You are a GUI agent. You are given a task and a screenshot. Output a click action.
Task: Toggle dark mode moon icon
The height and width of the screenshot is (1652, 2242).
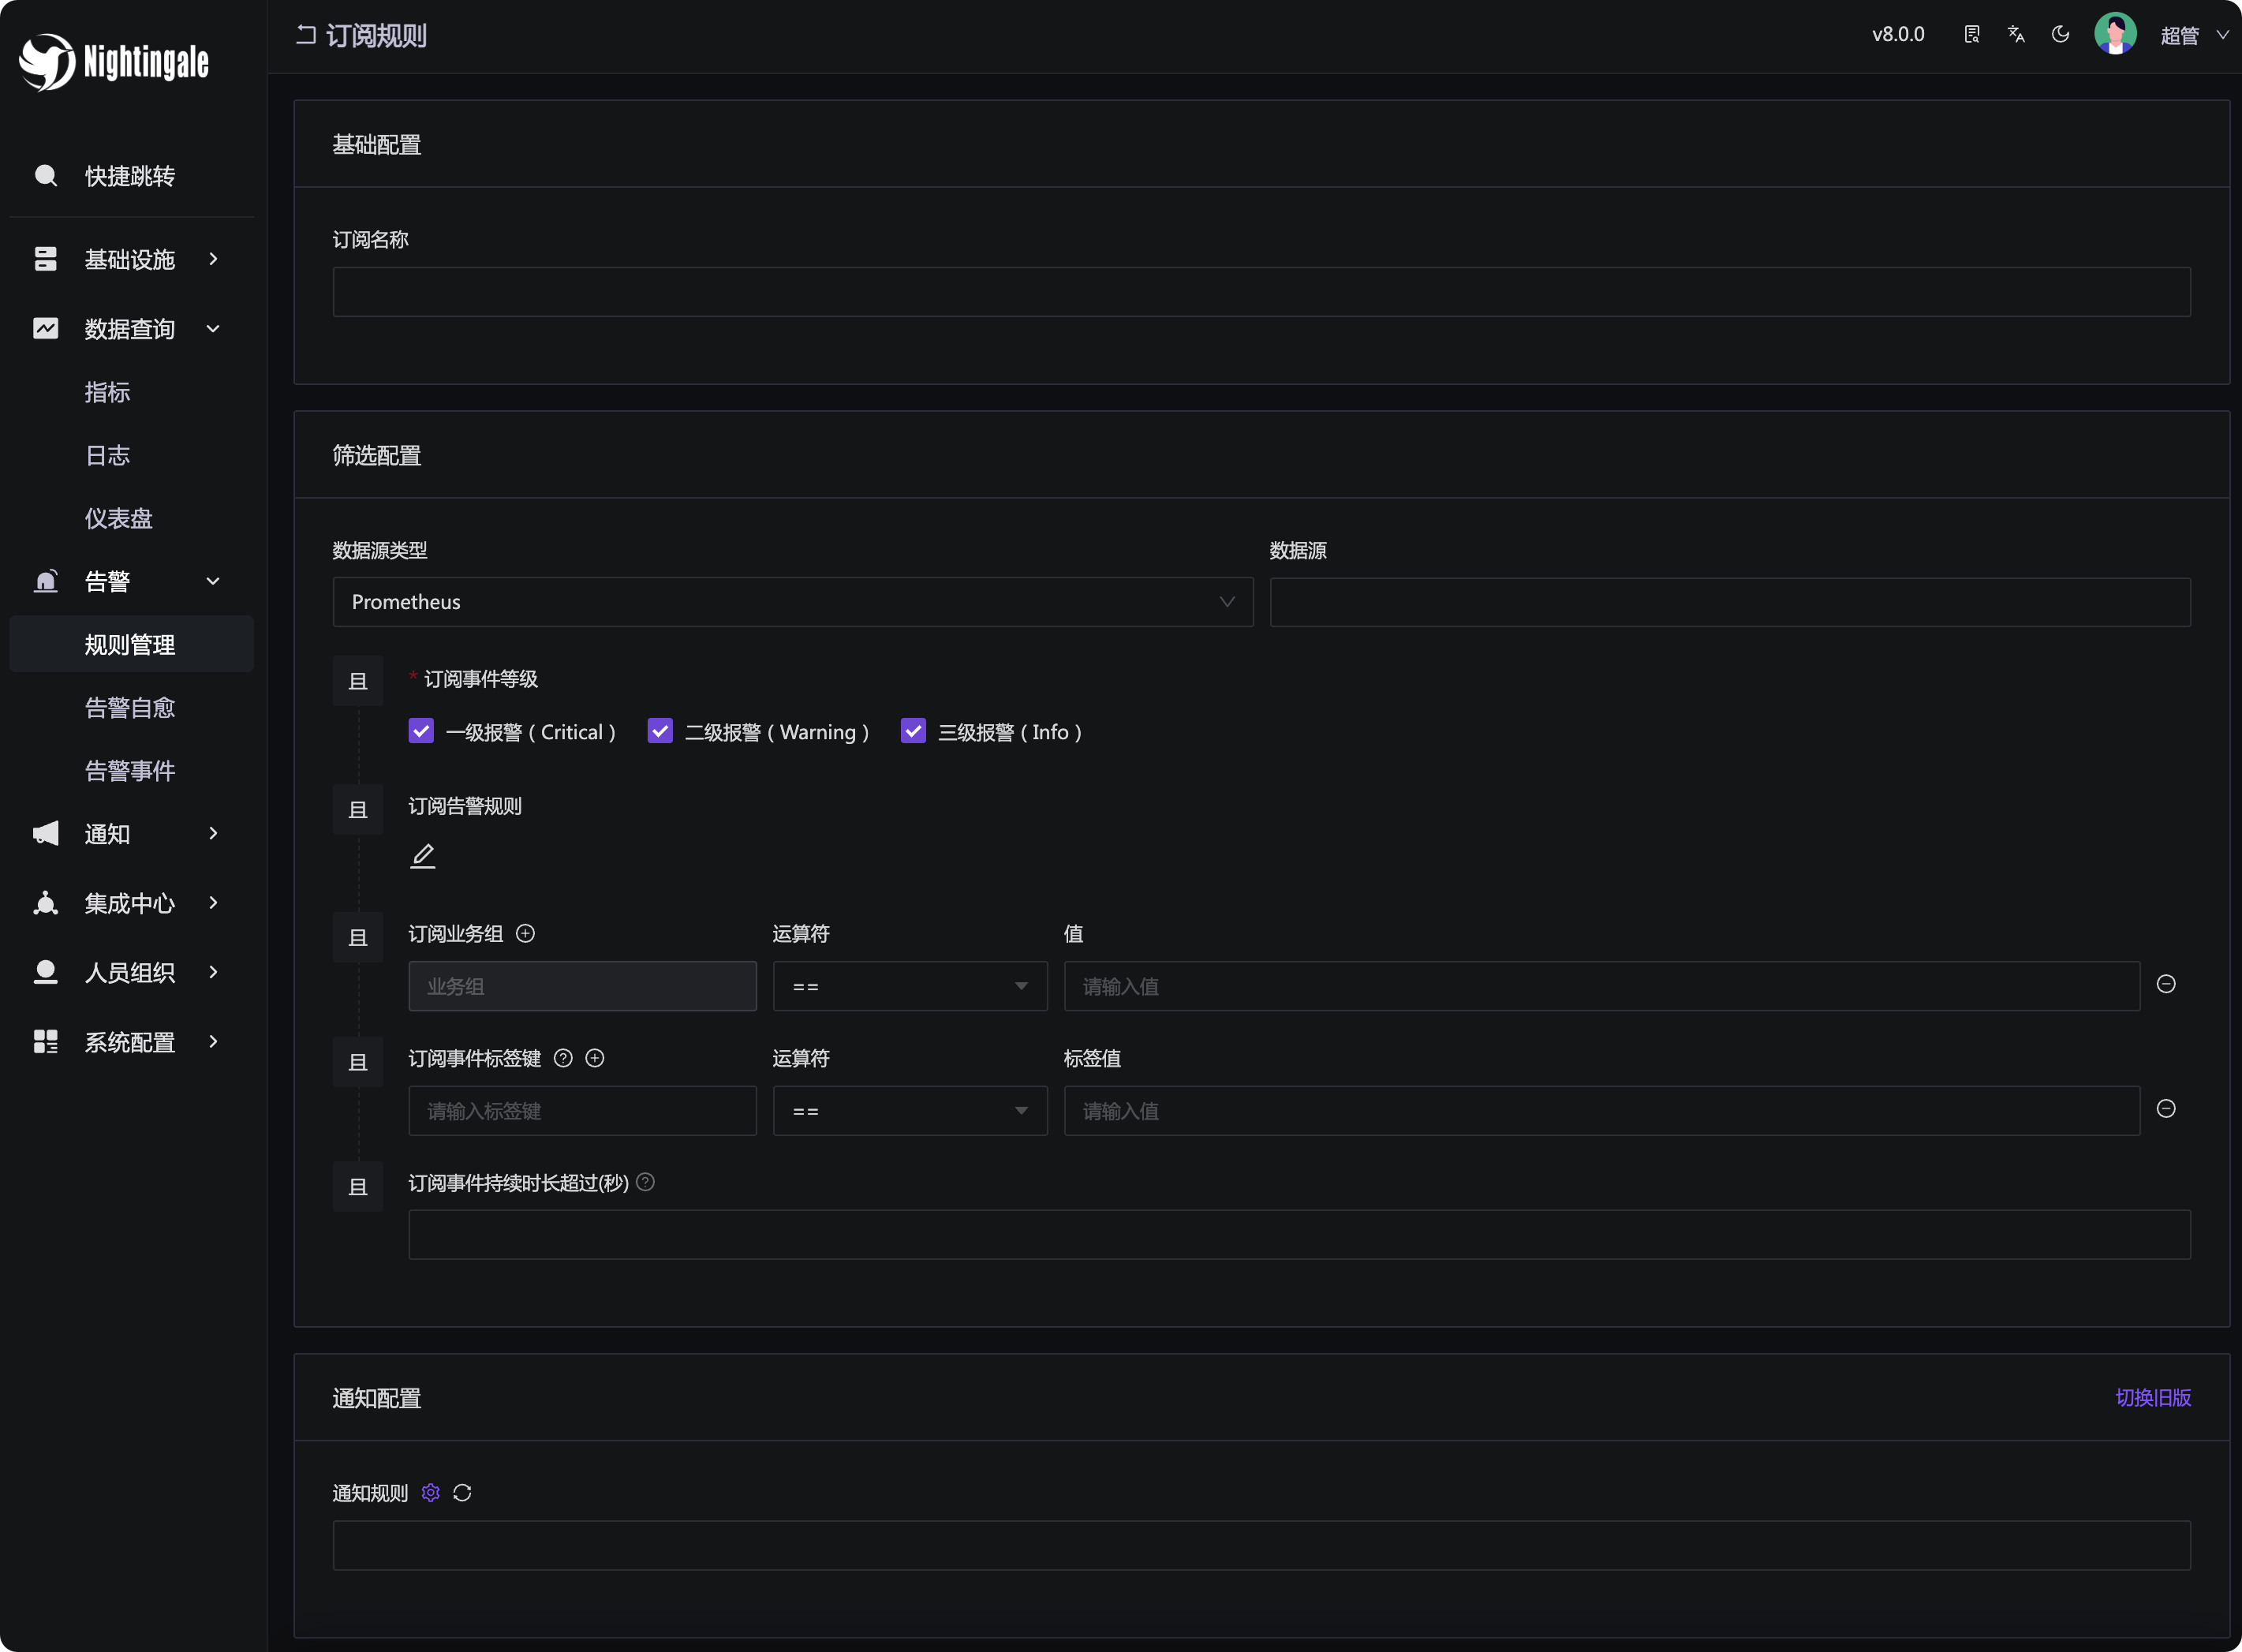click(x=2060, y=35)
